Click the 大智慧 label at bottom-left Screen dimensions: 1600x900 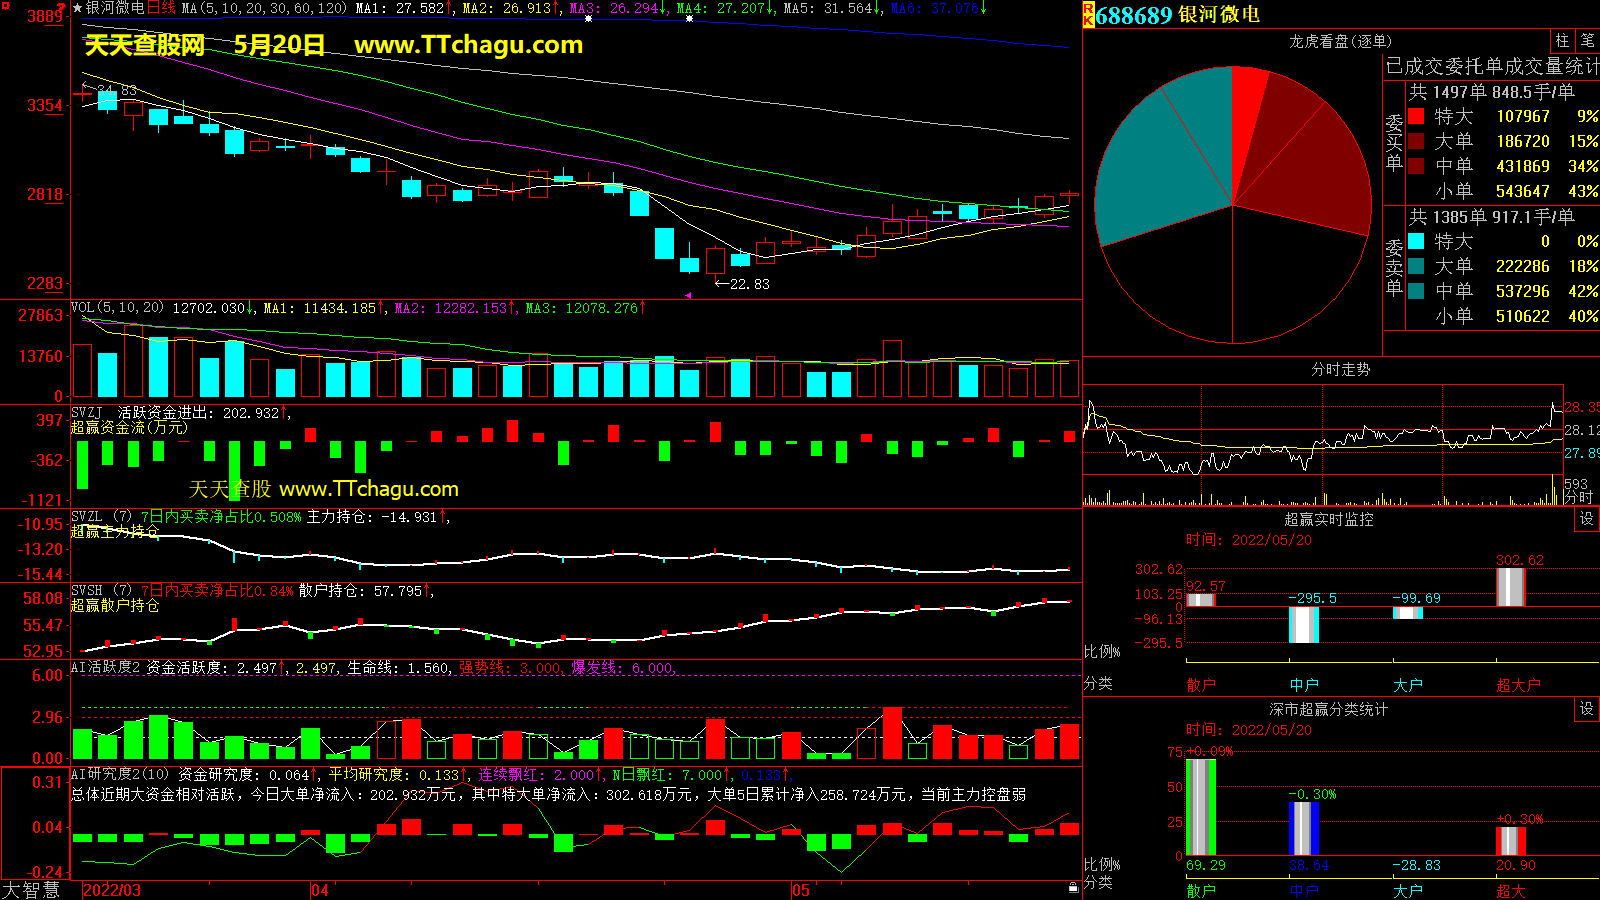31,890
